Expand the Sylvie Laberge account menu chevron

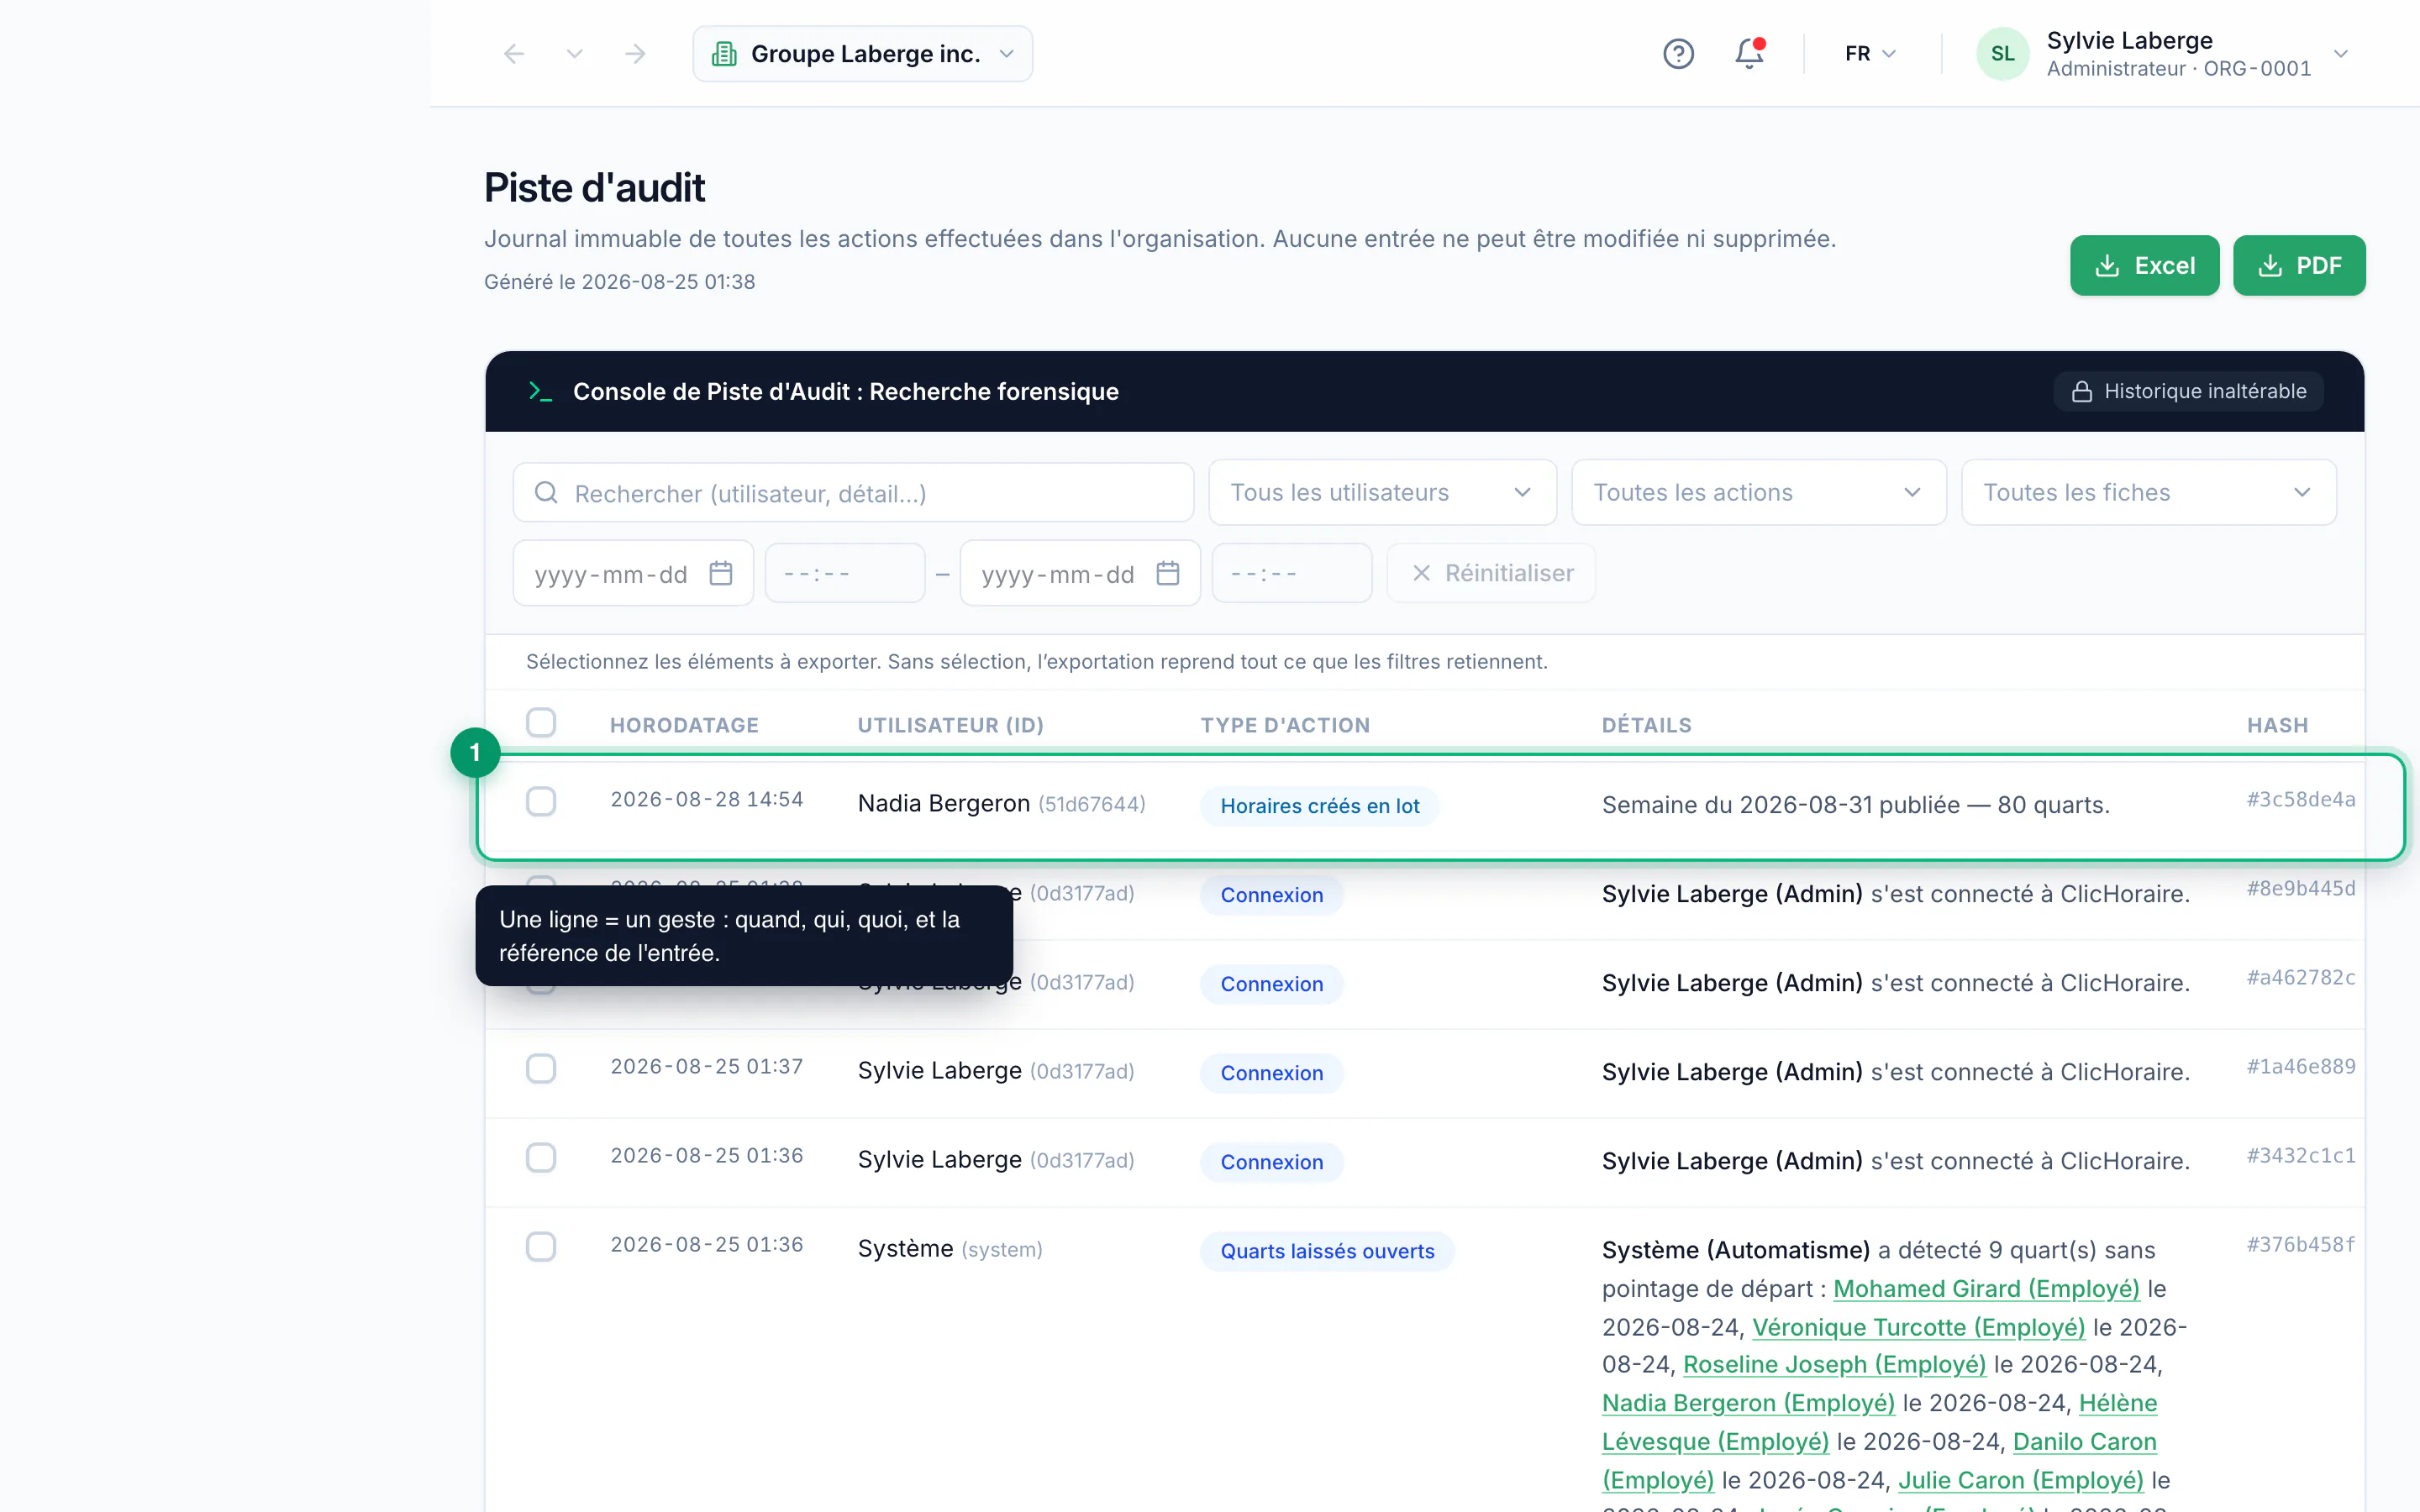[2340, 54]
